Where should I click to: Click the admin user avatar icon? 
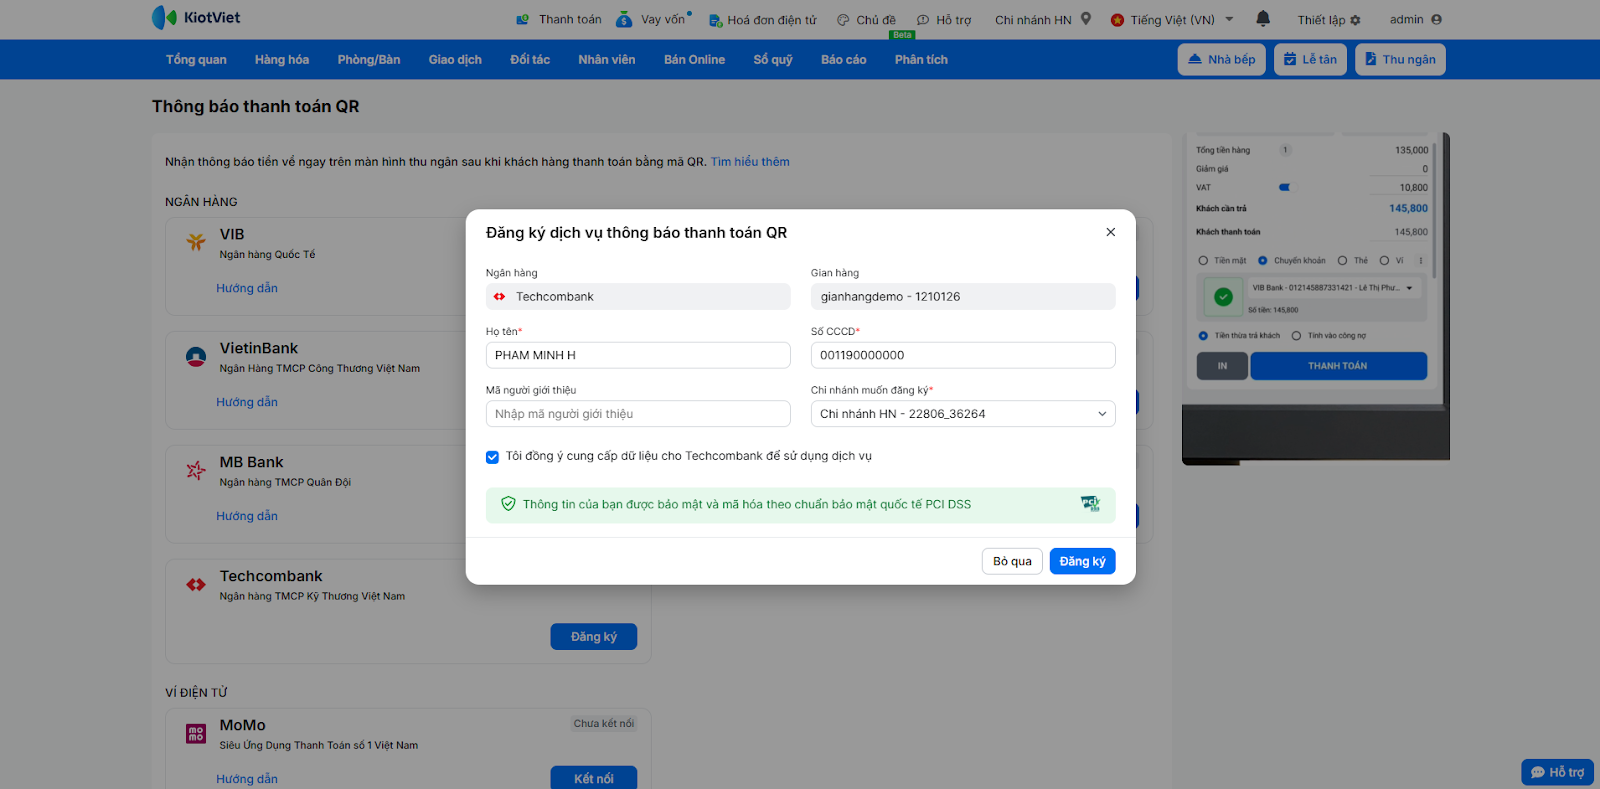click(1436, 19)
